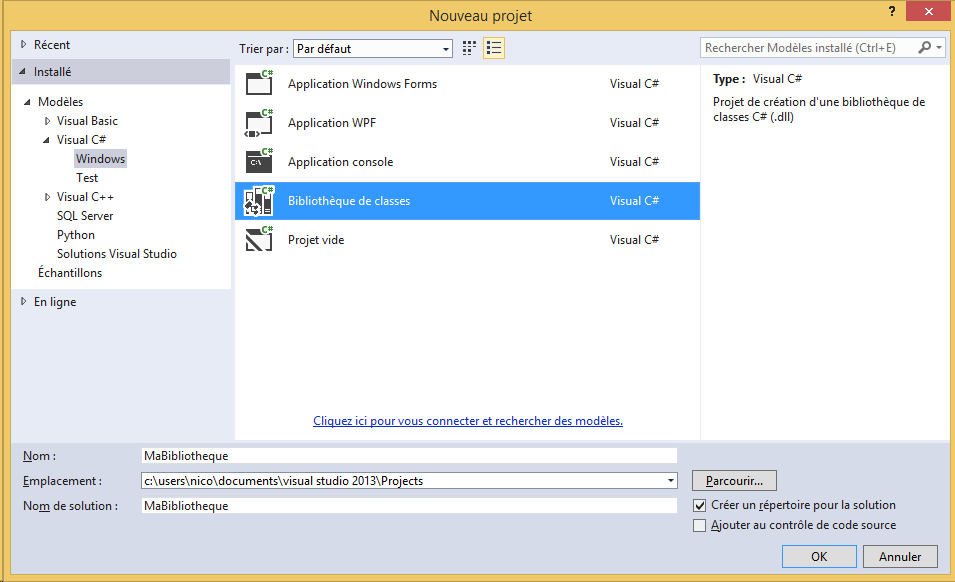Switch to small icons grid view
The width and height of the screenshot is (955, 582).
coord(469,48)
